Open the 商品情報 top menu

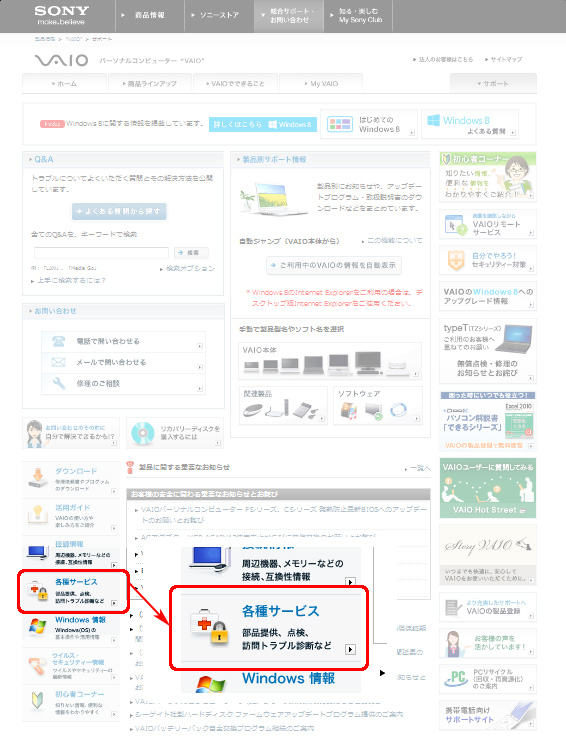(x=150, y=15)
